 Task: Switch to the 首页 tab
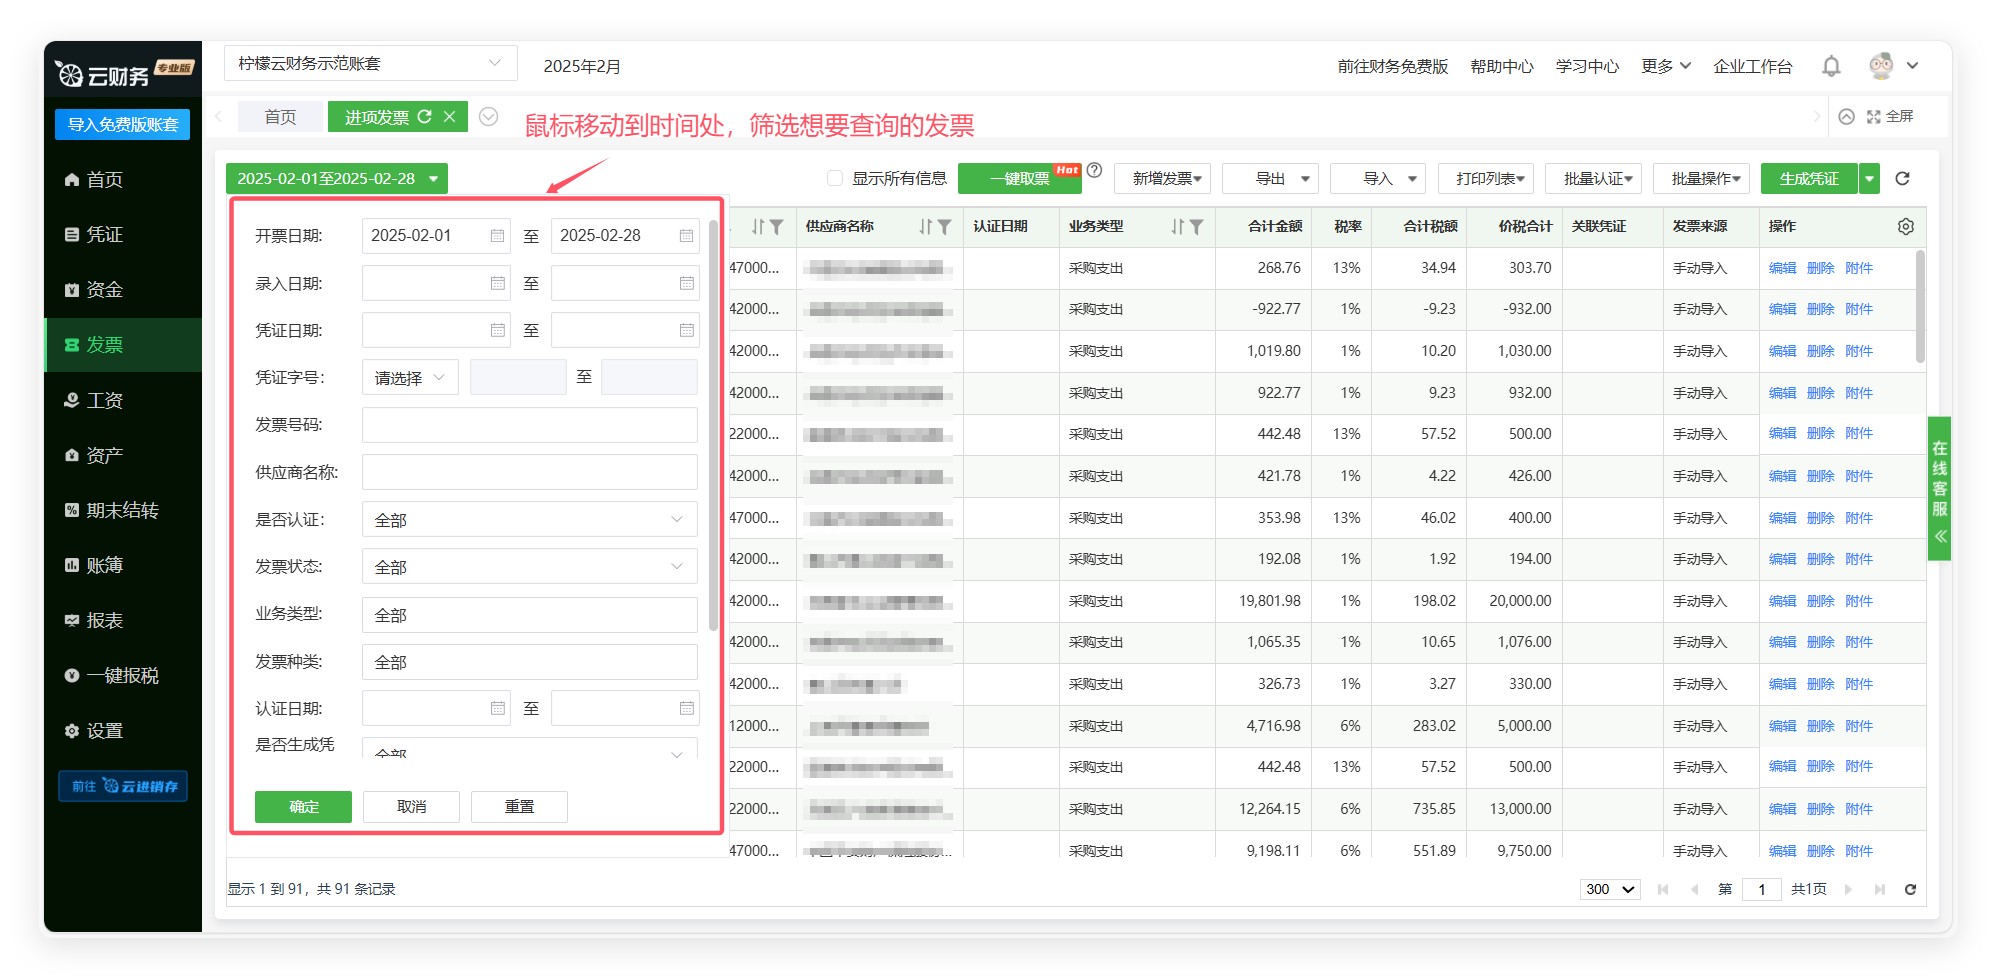click(280, 117)
